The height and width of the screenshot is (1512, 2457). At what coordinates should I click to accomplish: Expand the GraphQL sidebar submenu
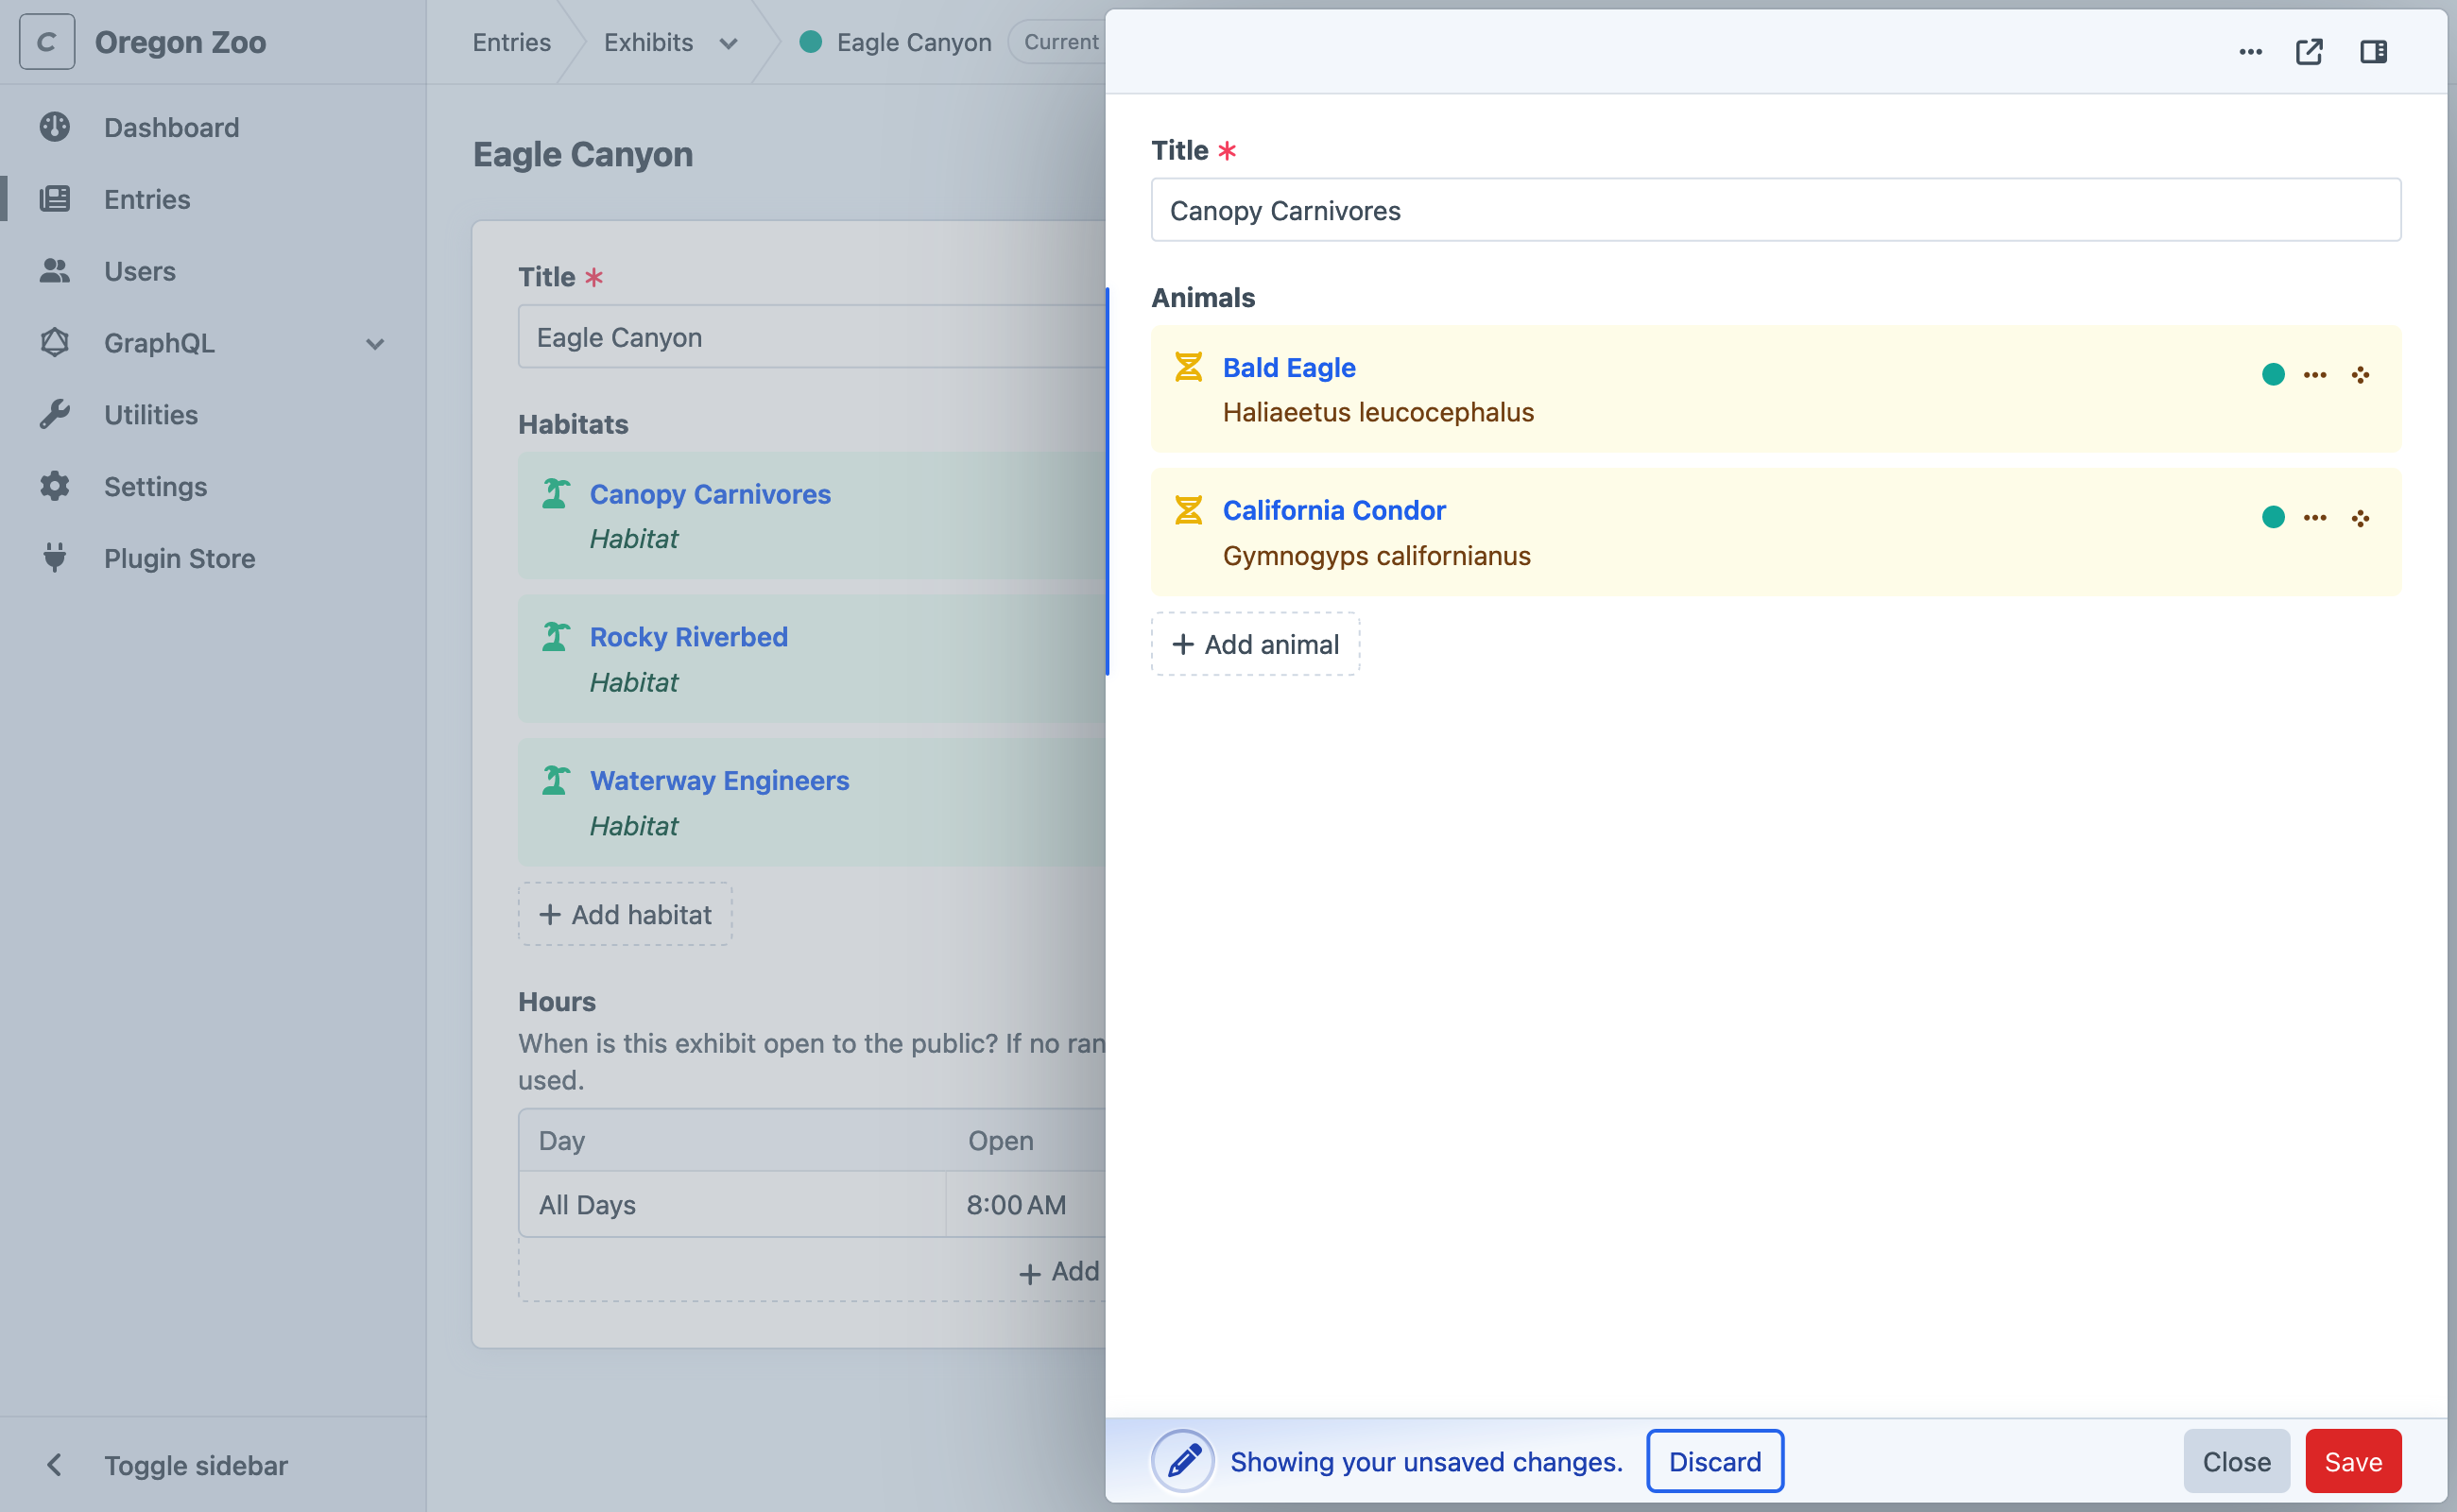[x=375, y=344]
